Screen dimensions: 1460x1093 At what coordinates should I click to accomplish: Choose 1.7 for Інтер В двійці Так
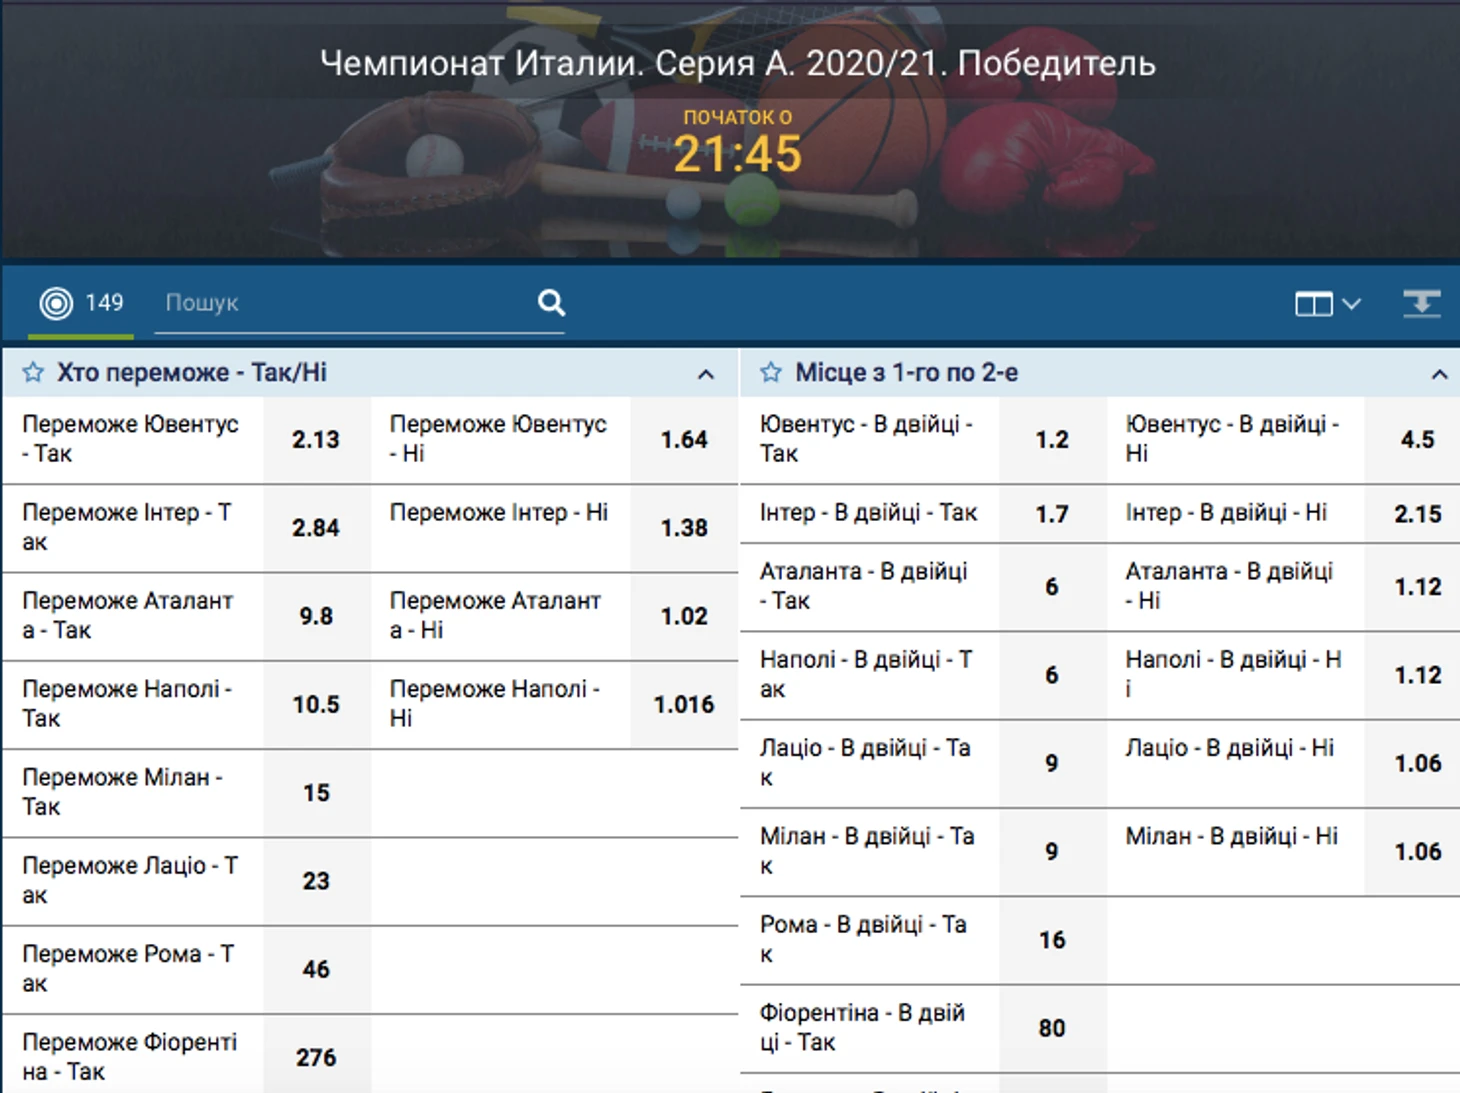click(1052, 514)
